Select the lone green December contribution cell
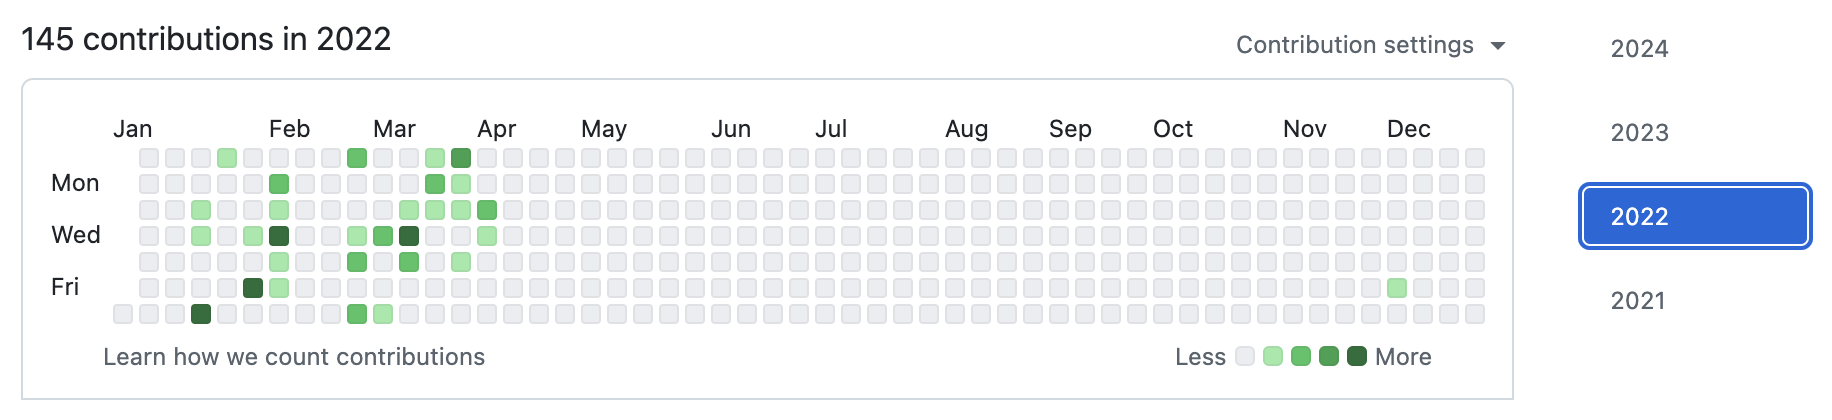The image size is (1832, 420). tap(1397, 288)
